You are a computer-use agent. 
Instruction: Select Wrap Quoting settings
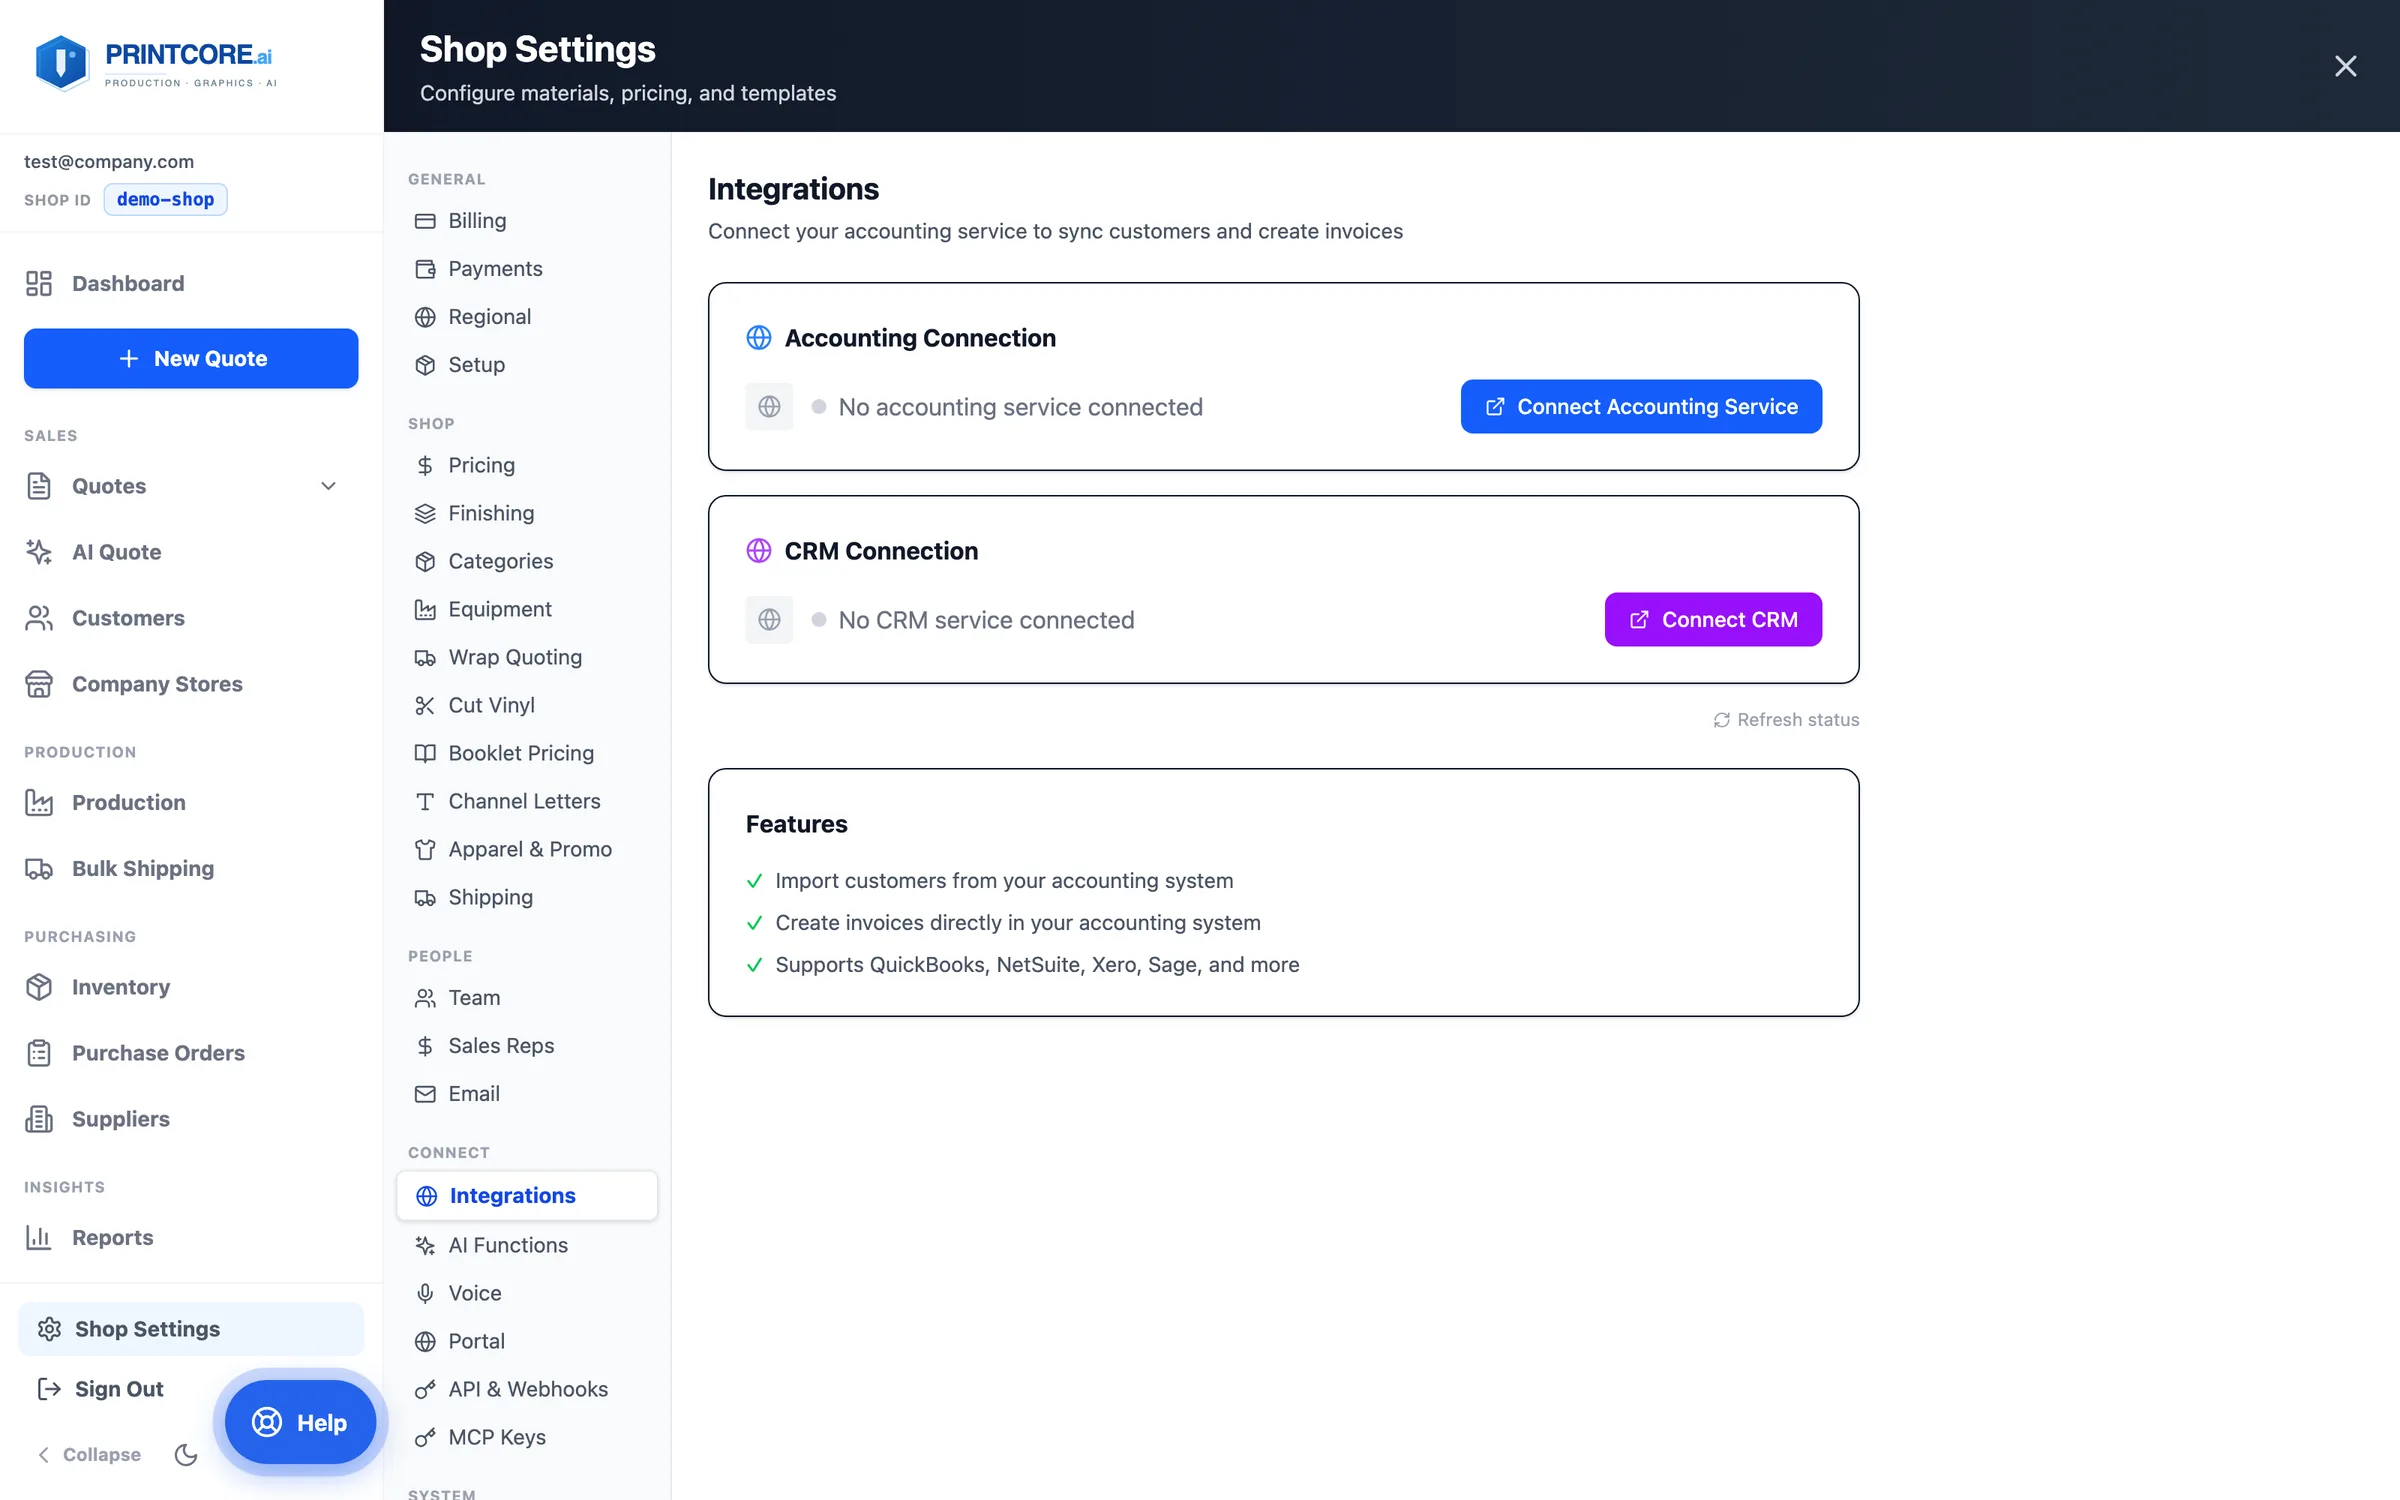pos(527,657)
